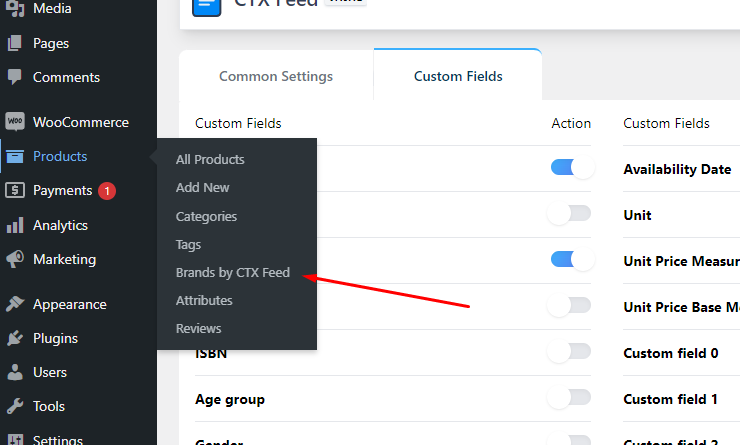Click the Analytics bar chart icon

pos(14,225)
